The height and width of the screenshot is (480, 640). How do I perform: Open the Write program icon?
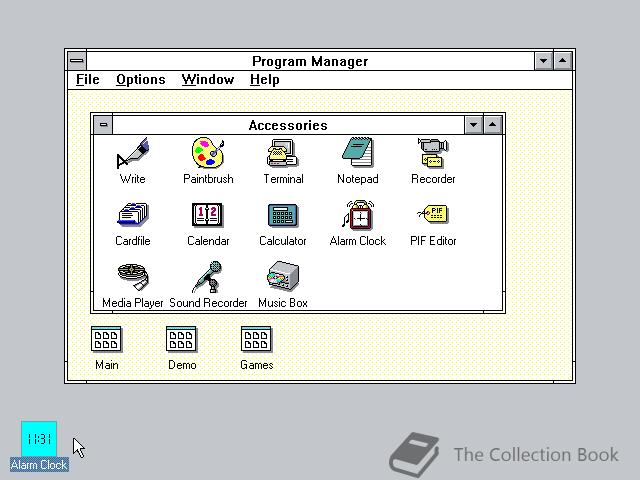click(133, 153)
